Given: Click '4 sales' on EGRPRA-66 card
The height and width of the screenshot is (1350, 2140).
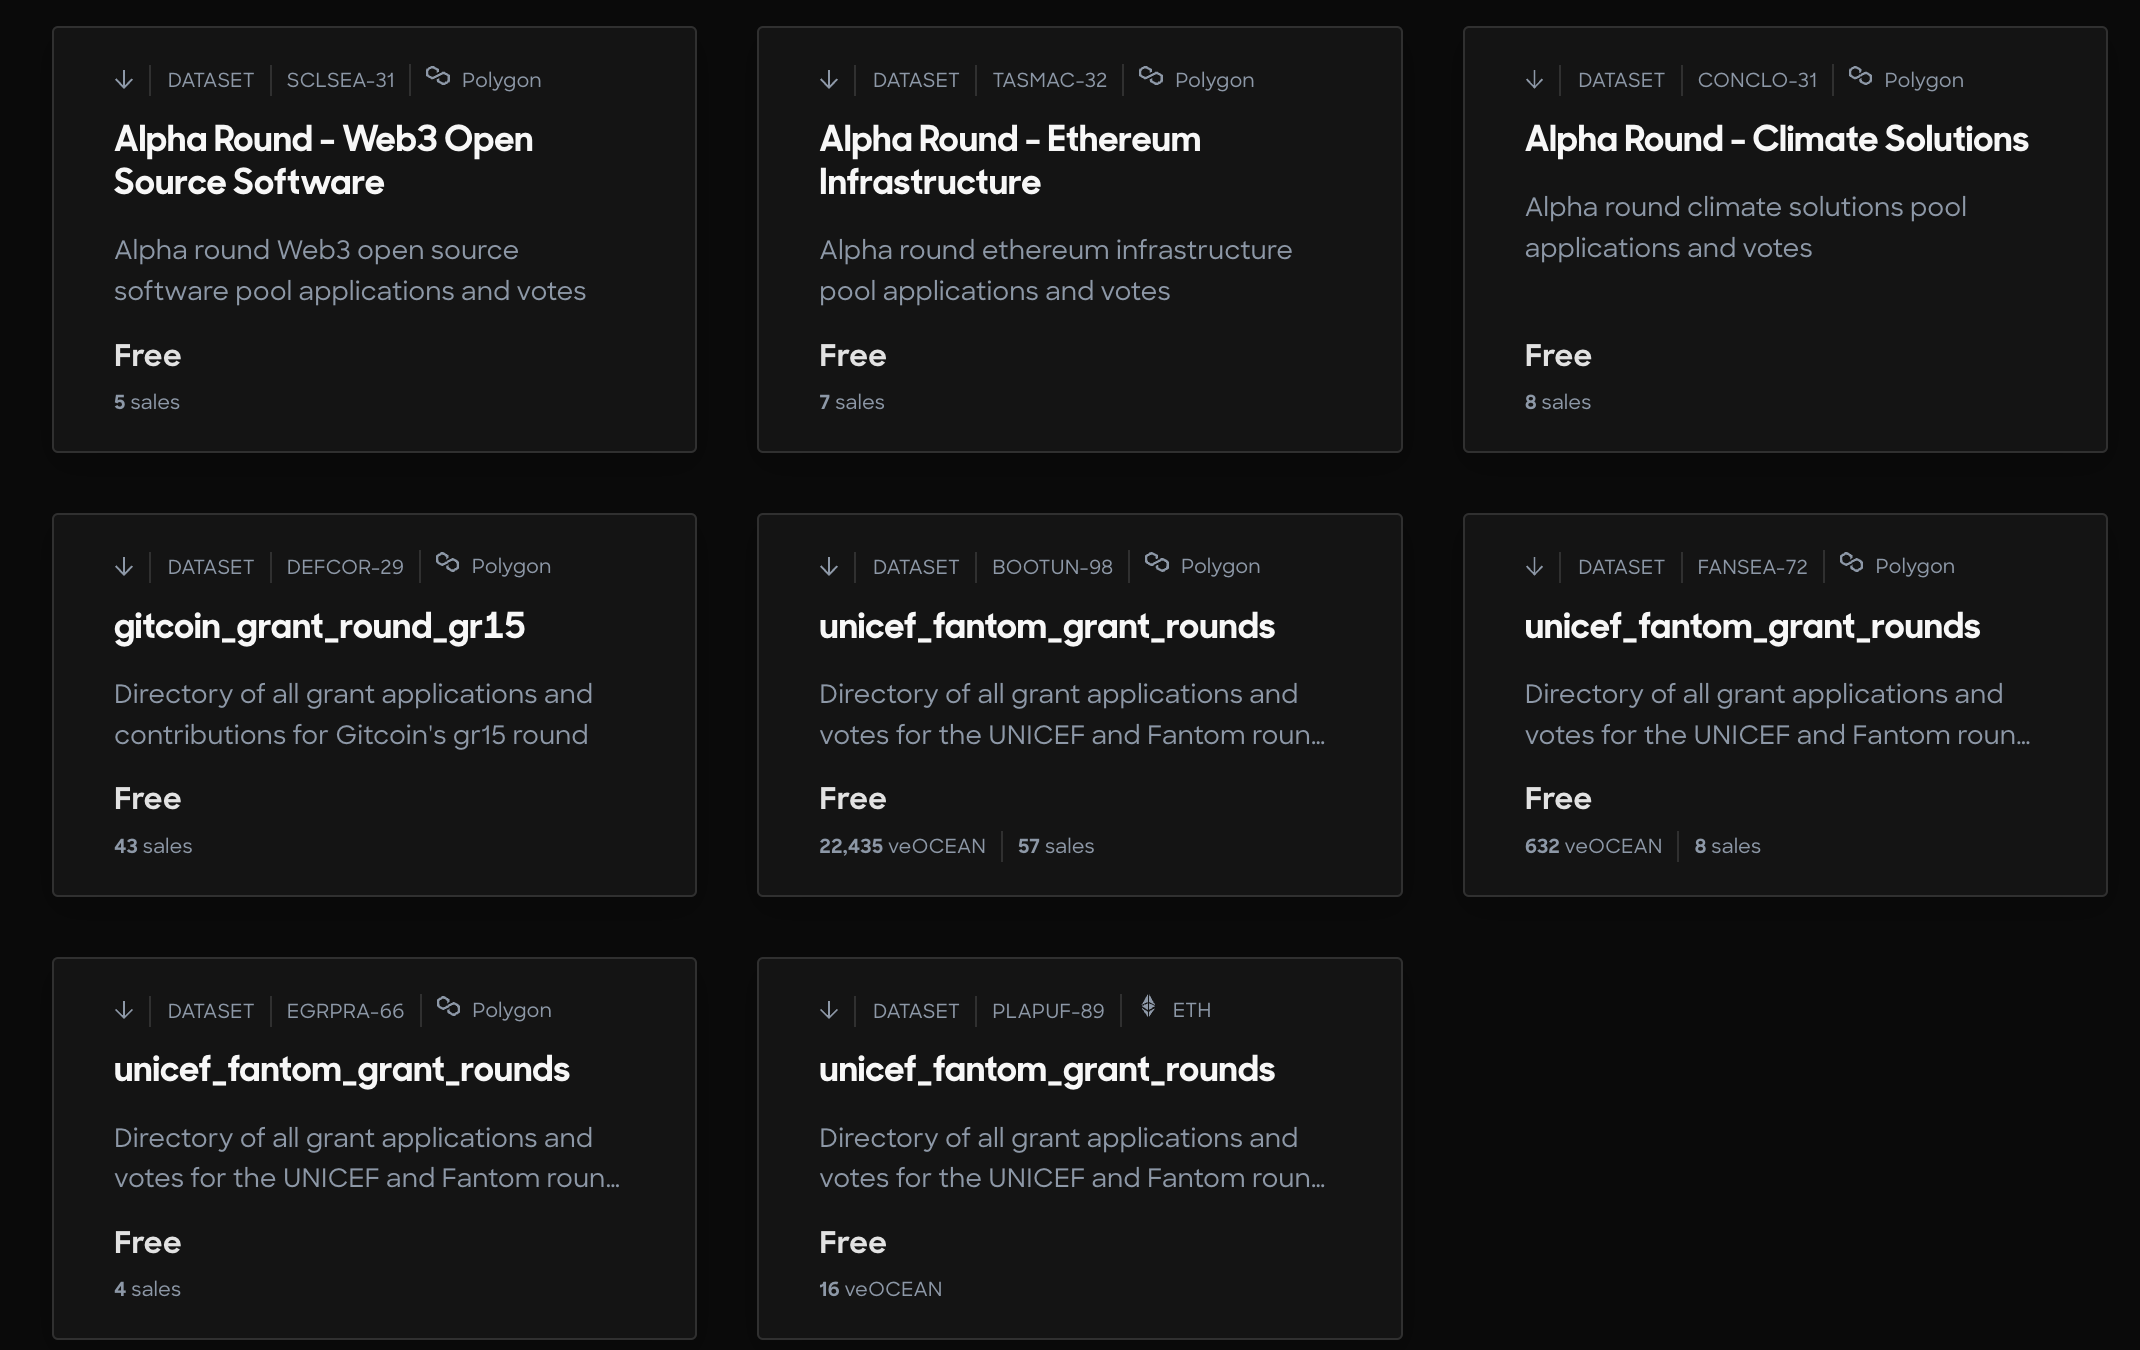Looking at the screenshot, I should (147, 1289).
